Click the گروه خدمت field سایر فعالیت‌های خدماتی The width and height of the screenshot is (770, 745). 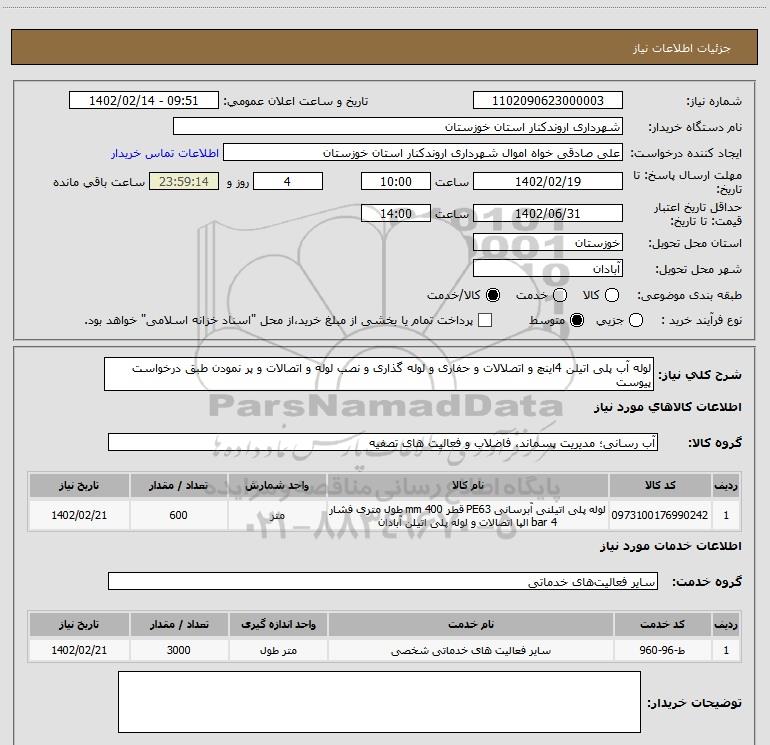[383, 581]
